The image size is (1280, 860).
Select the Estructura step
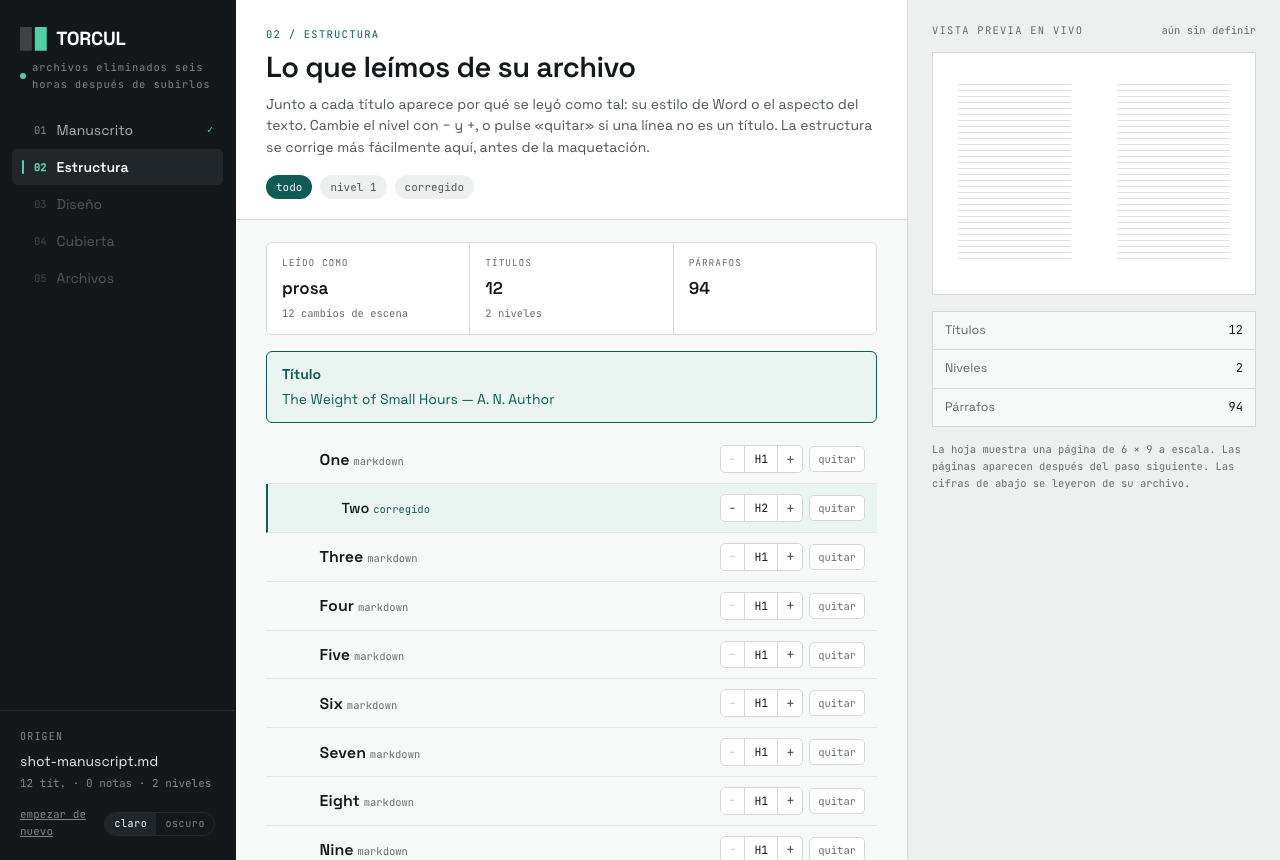[117, 167]
